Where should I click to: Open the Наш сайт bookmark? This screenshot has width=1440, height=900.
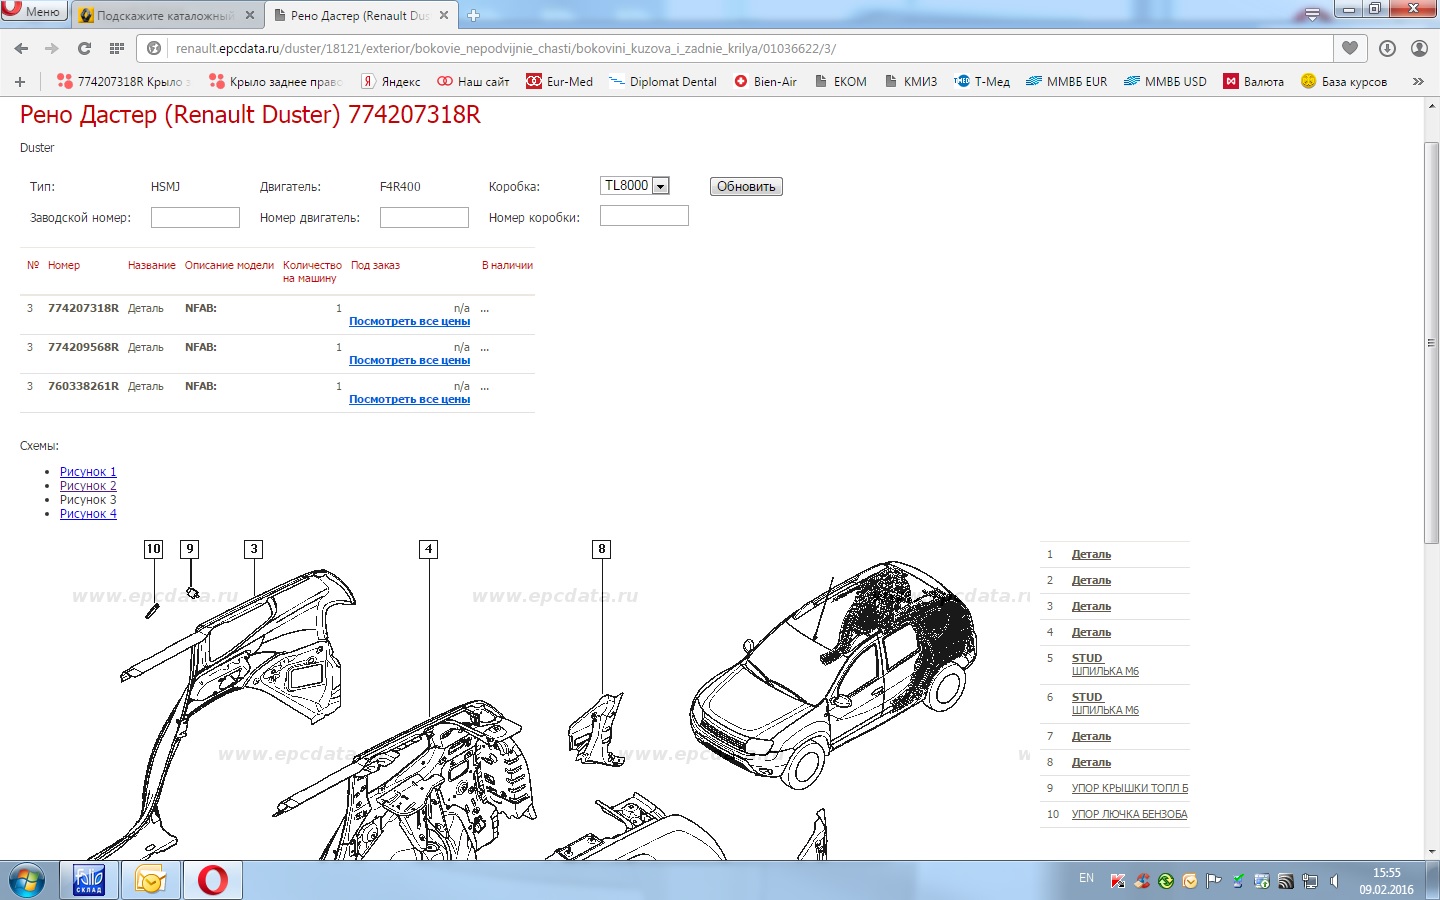pyautogui.click(x=473, y=81)
